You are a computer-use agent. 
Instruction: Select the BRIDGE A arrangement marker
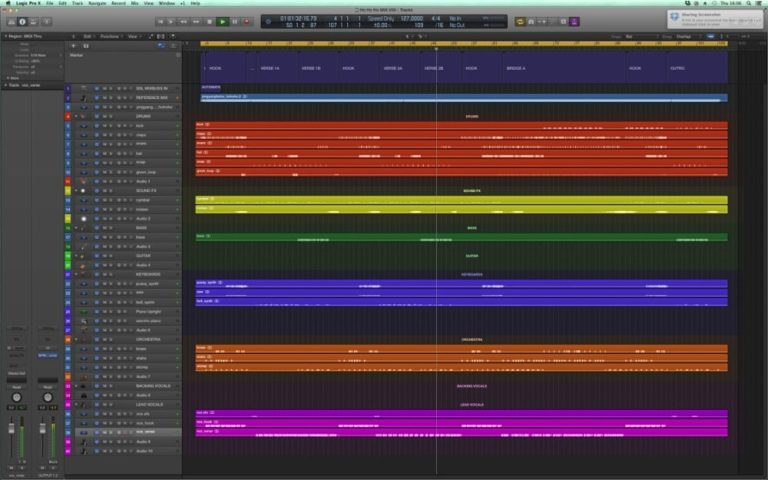click(516, 68)
